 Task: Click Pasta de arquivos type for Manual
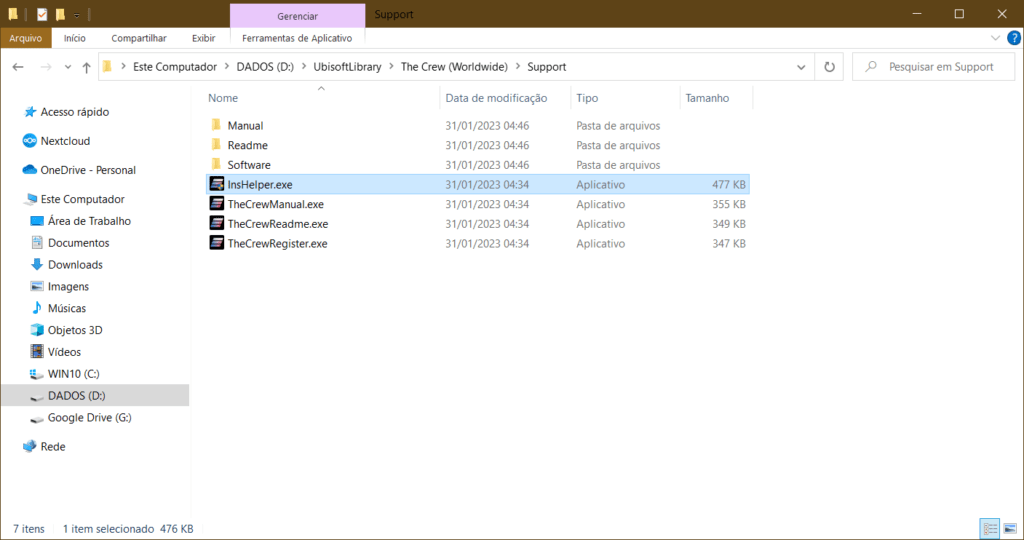[x=618, y=125]
